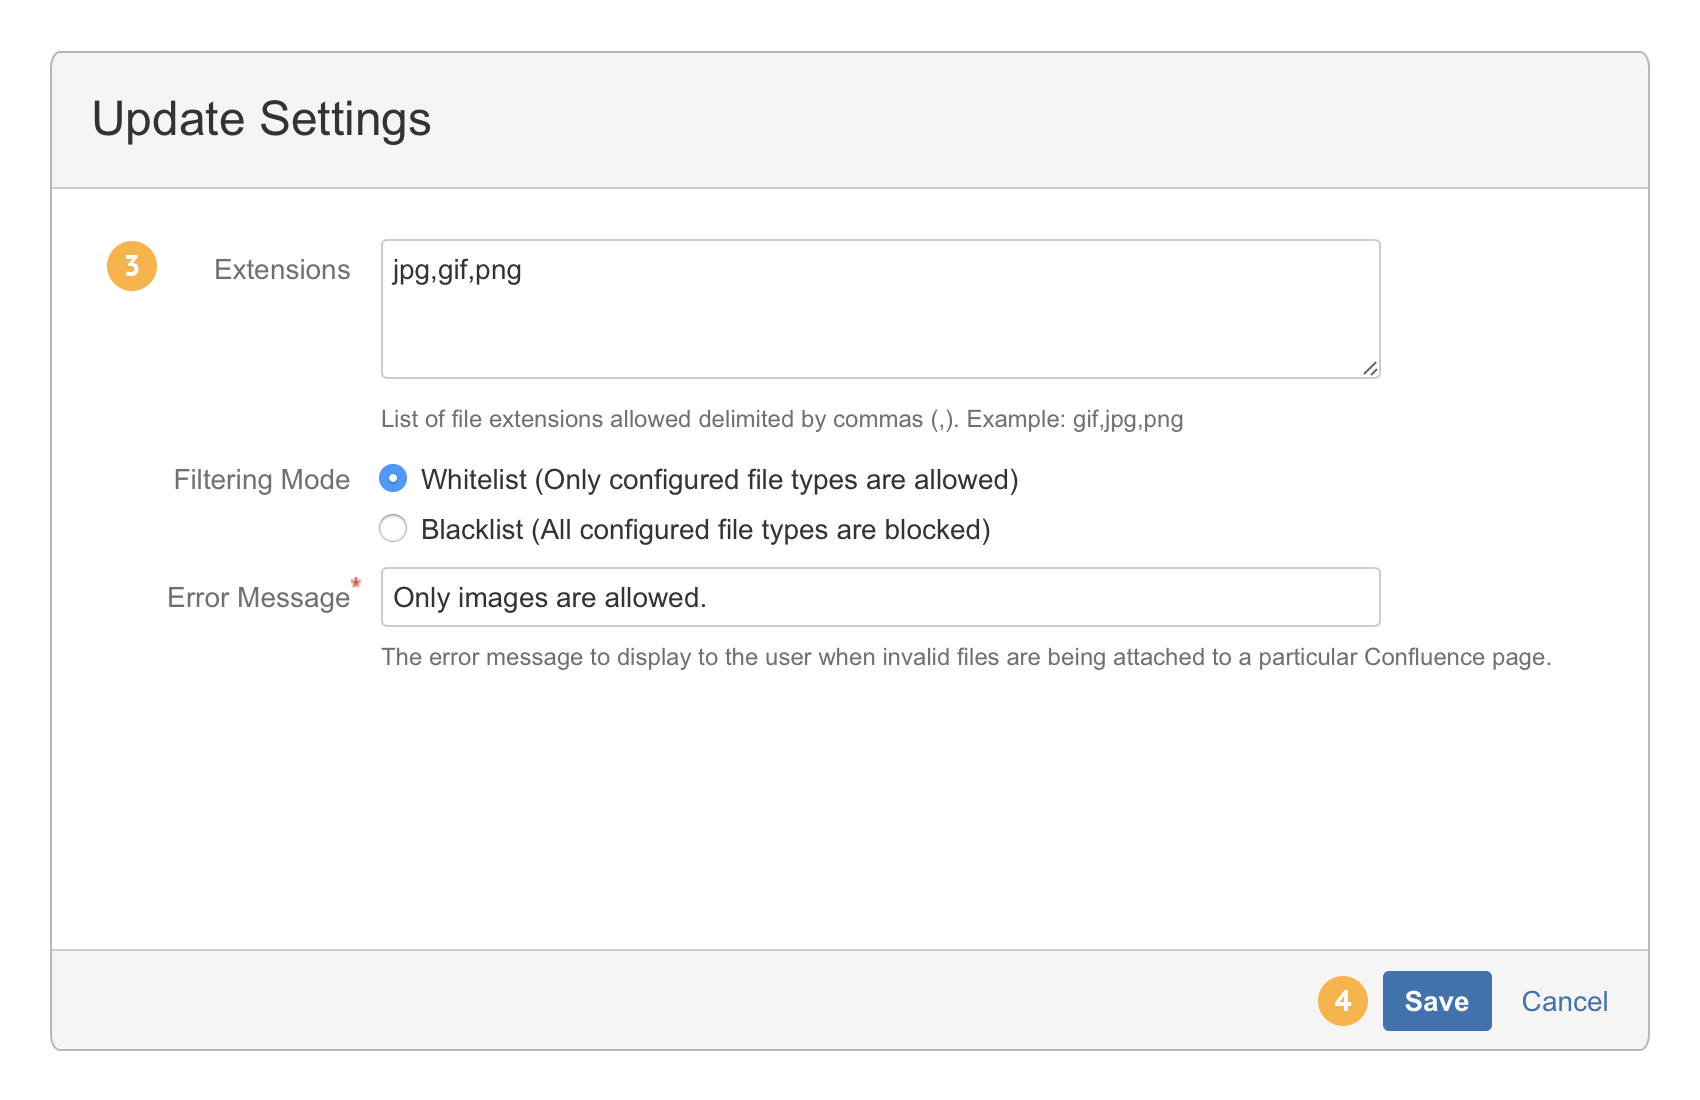The height and width of the screenshot is (1100, 1700).
Task: Select the Whitelist filtering mode
Action: 393,479
